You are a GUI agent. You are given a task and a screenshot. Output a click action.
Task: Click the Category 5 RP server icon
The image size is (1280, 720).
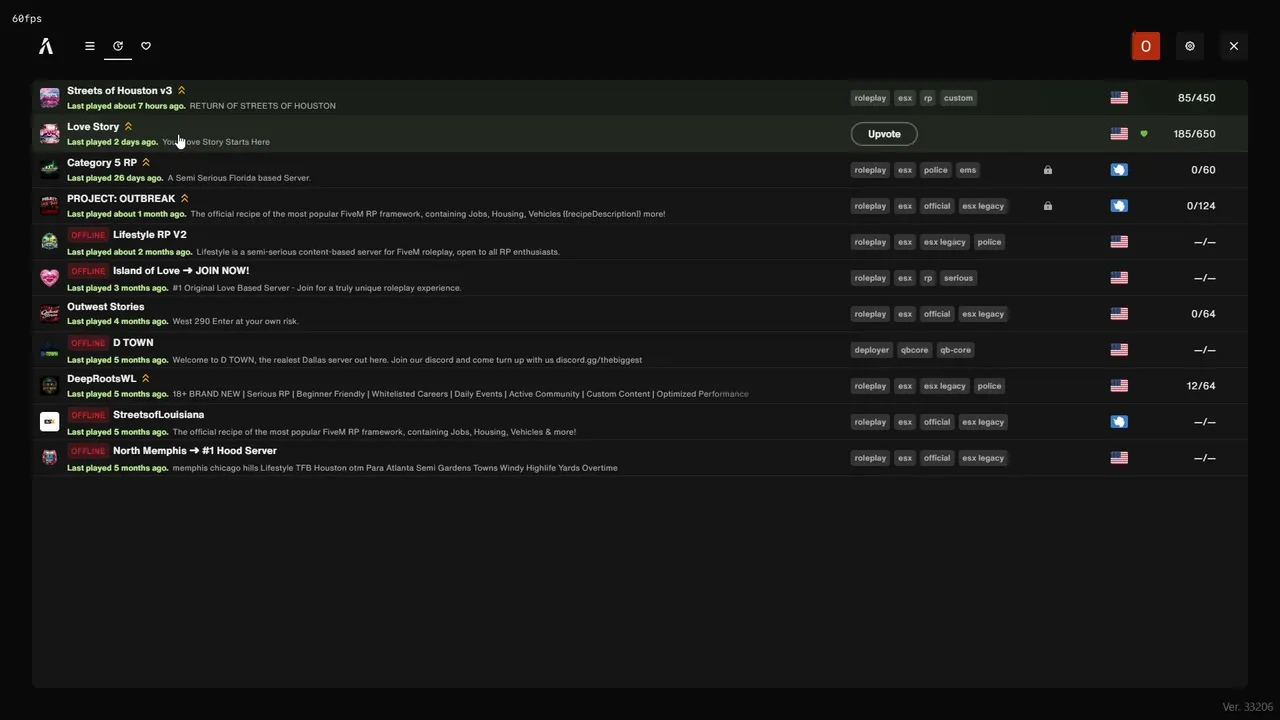point(49,170)
